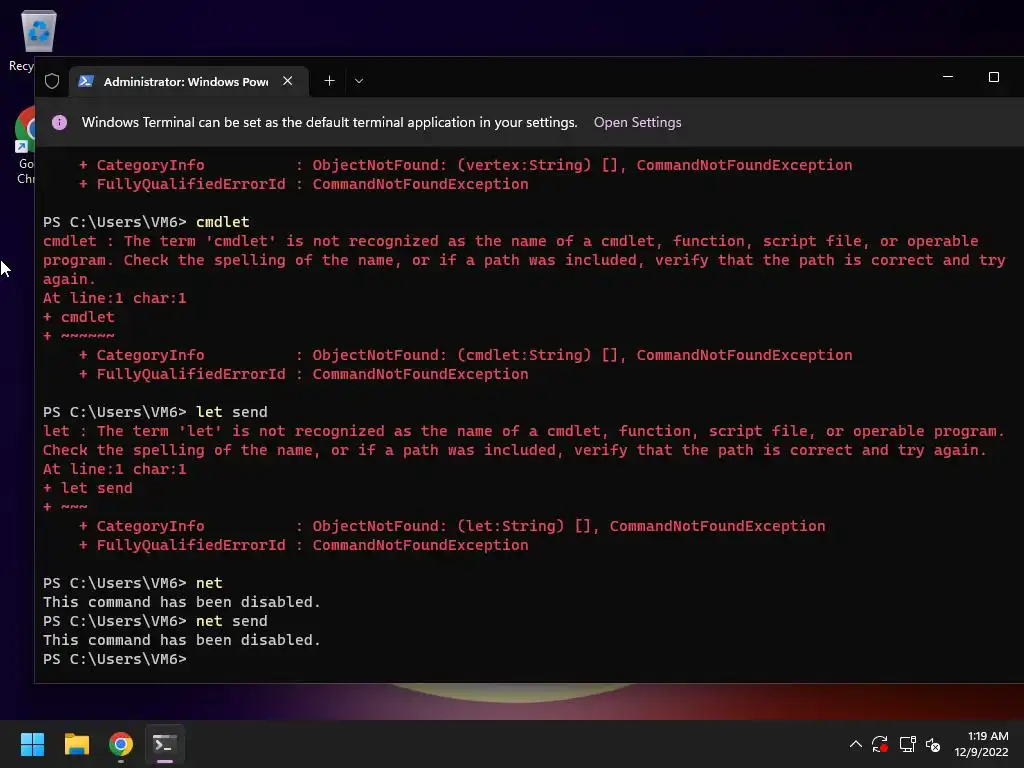1024x768 pixels.
Task: Select the Administrator: Windows PowerShell tab
Action: (x=188, y=82)
